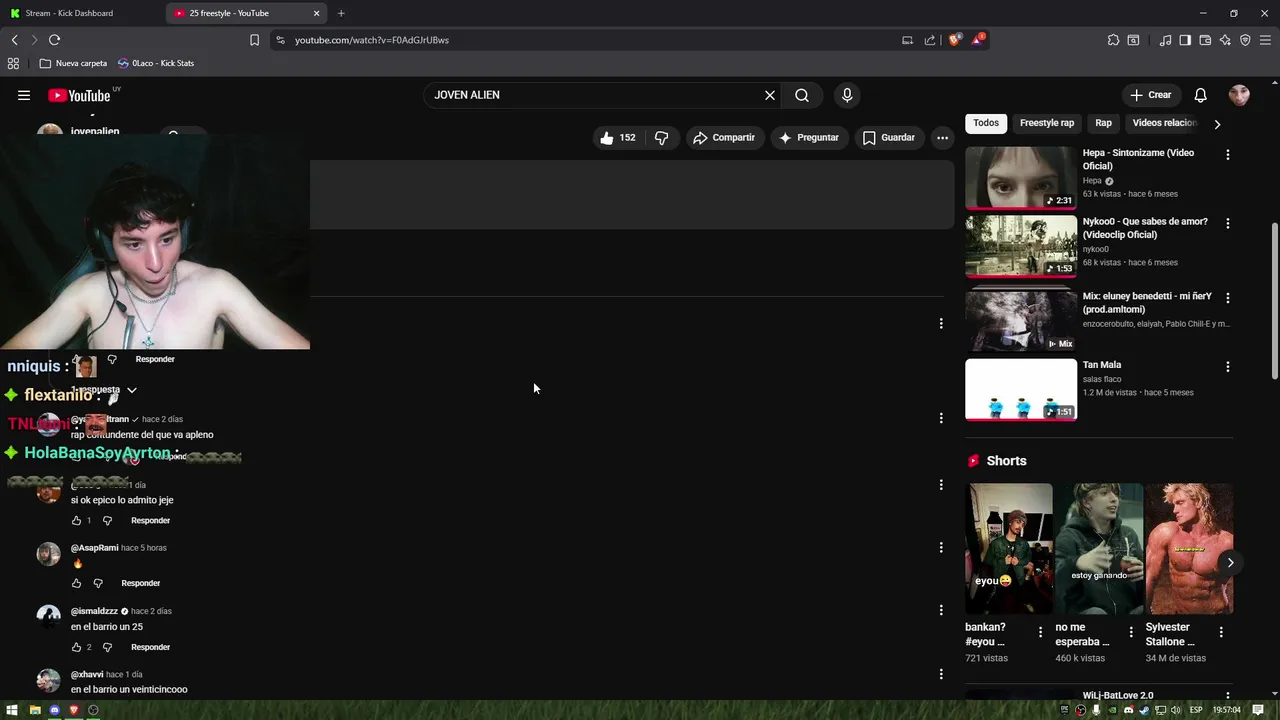Open the browser extensions puzzle icon
Viewport: 1280px width, 720px height.
(1113, 40)
